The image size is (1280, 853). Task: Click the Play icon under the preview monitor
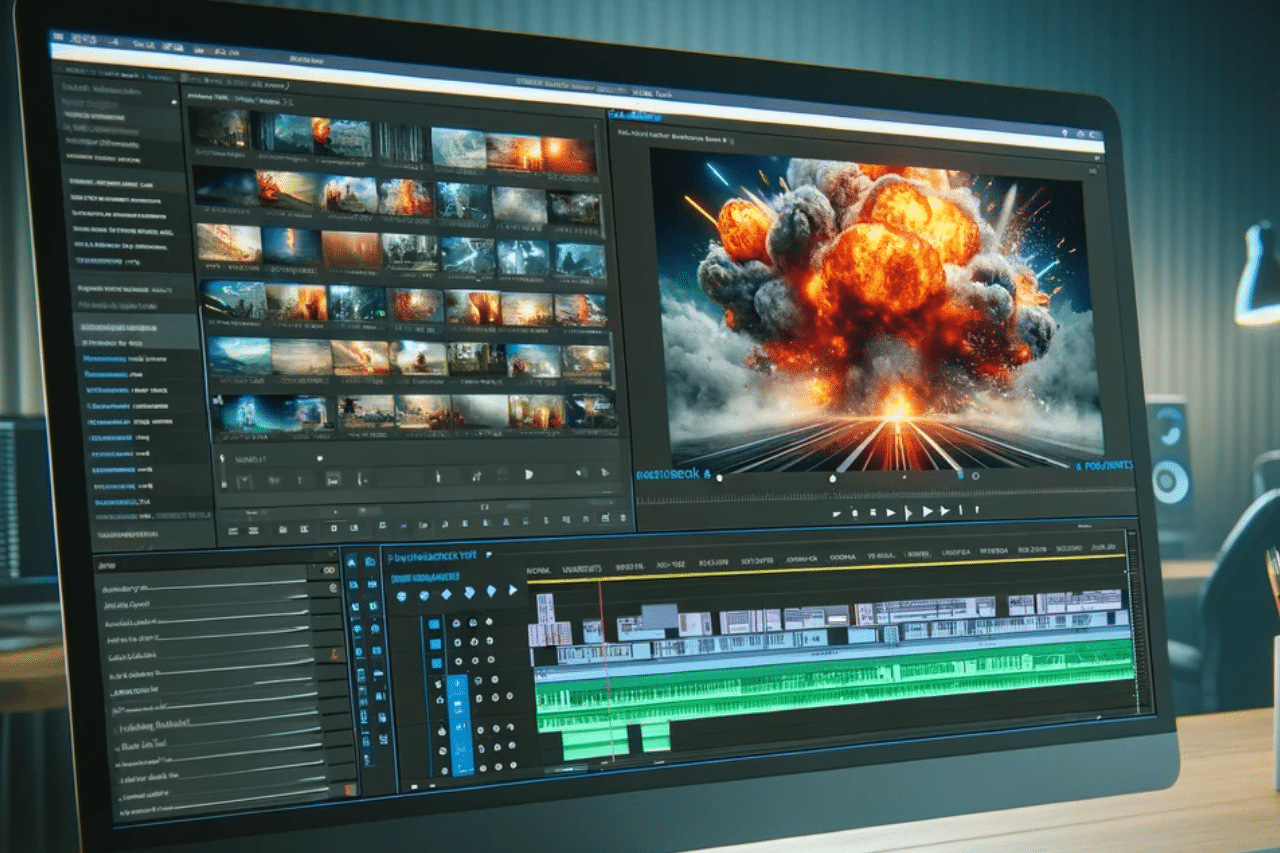click(x=890, y=512)
